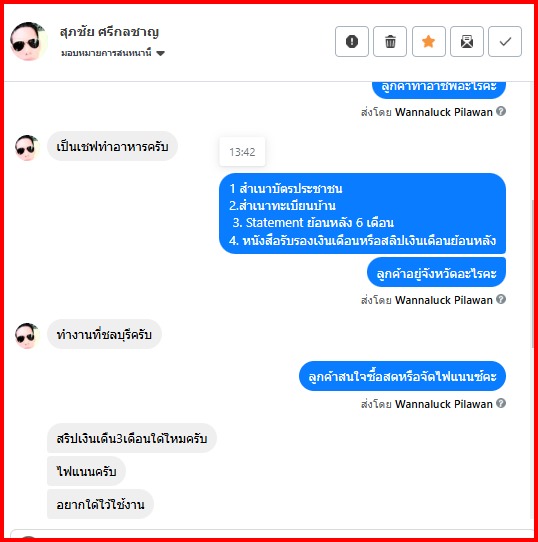Select the blue document requirements list message

click(362, 214)
